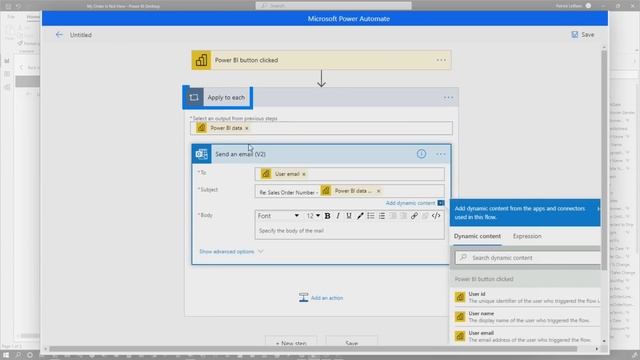Click into the Subject field text
Image resolution: width=640 pixels, height=360 pixels.
pos(349,191)
